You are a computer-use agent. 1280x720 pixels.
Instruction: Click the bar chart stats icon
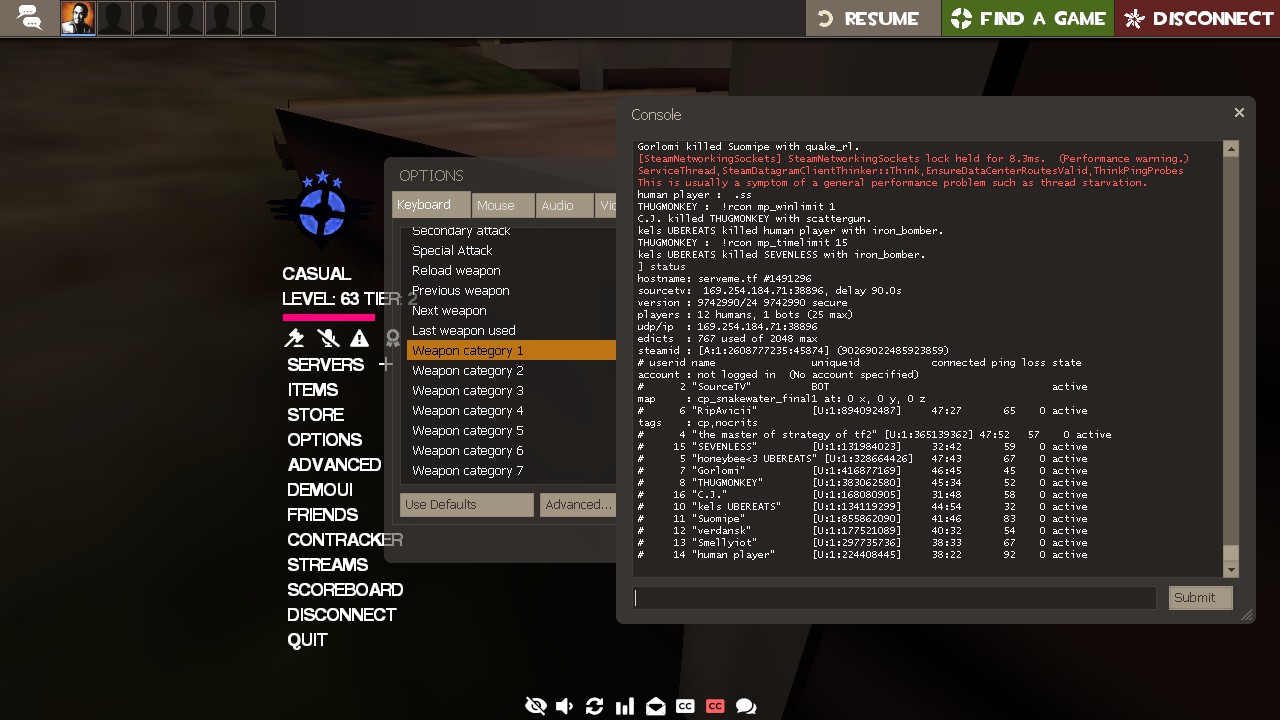point(625,706)
